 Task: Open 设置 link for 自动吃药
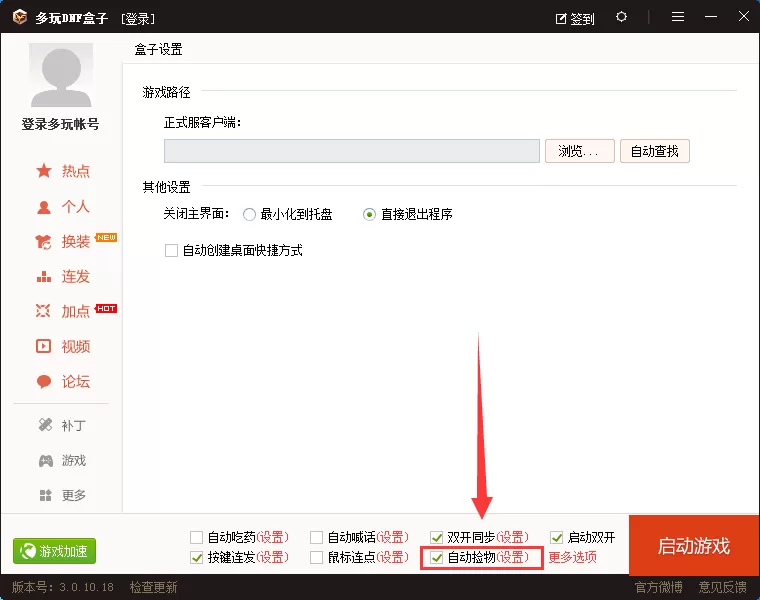(272, 537)
